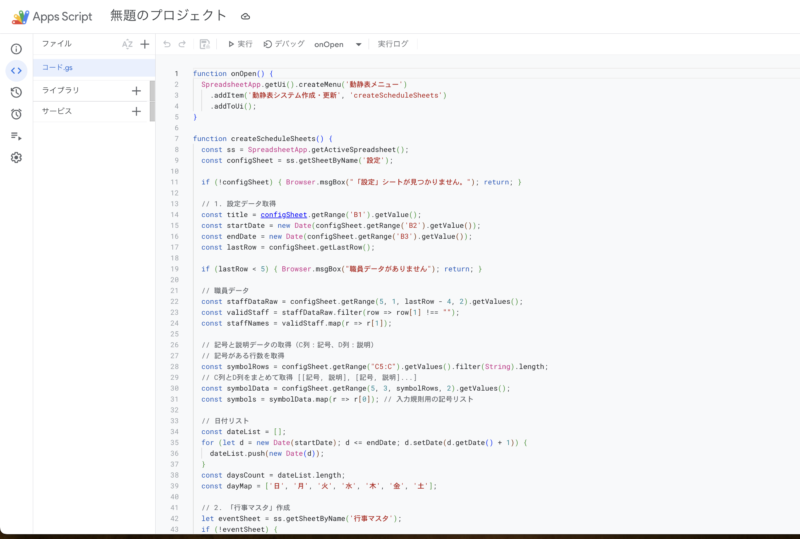
Task: Click the cloud save status icon
Action: tap(246, 17)
